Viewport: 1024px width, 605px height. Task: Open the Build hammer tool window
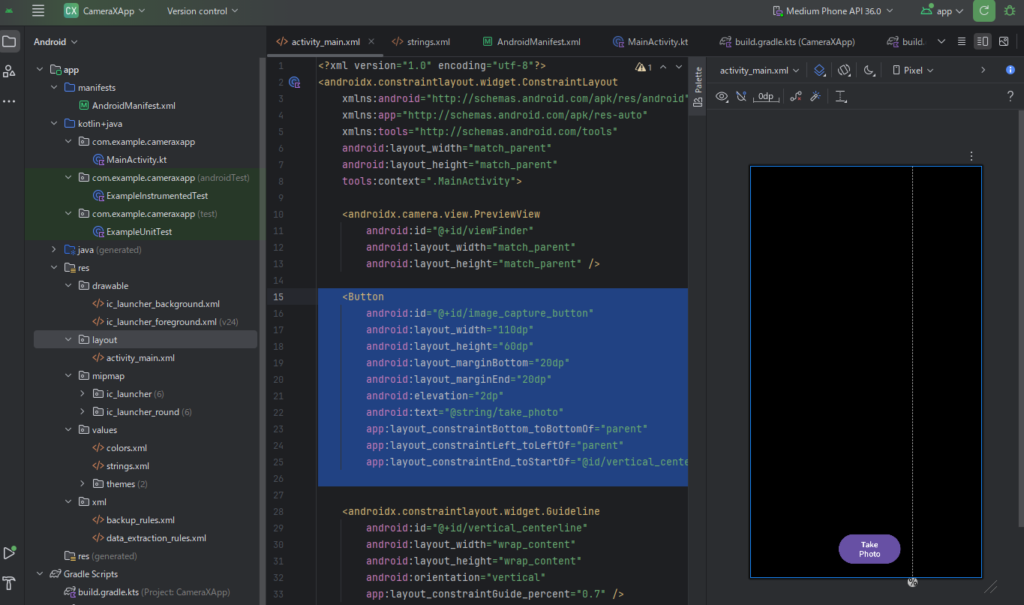coord(10,584)
